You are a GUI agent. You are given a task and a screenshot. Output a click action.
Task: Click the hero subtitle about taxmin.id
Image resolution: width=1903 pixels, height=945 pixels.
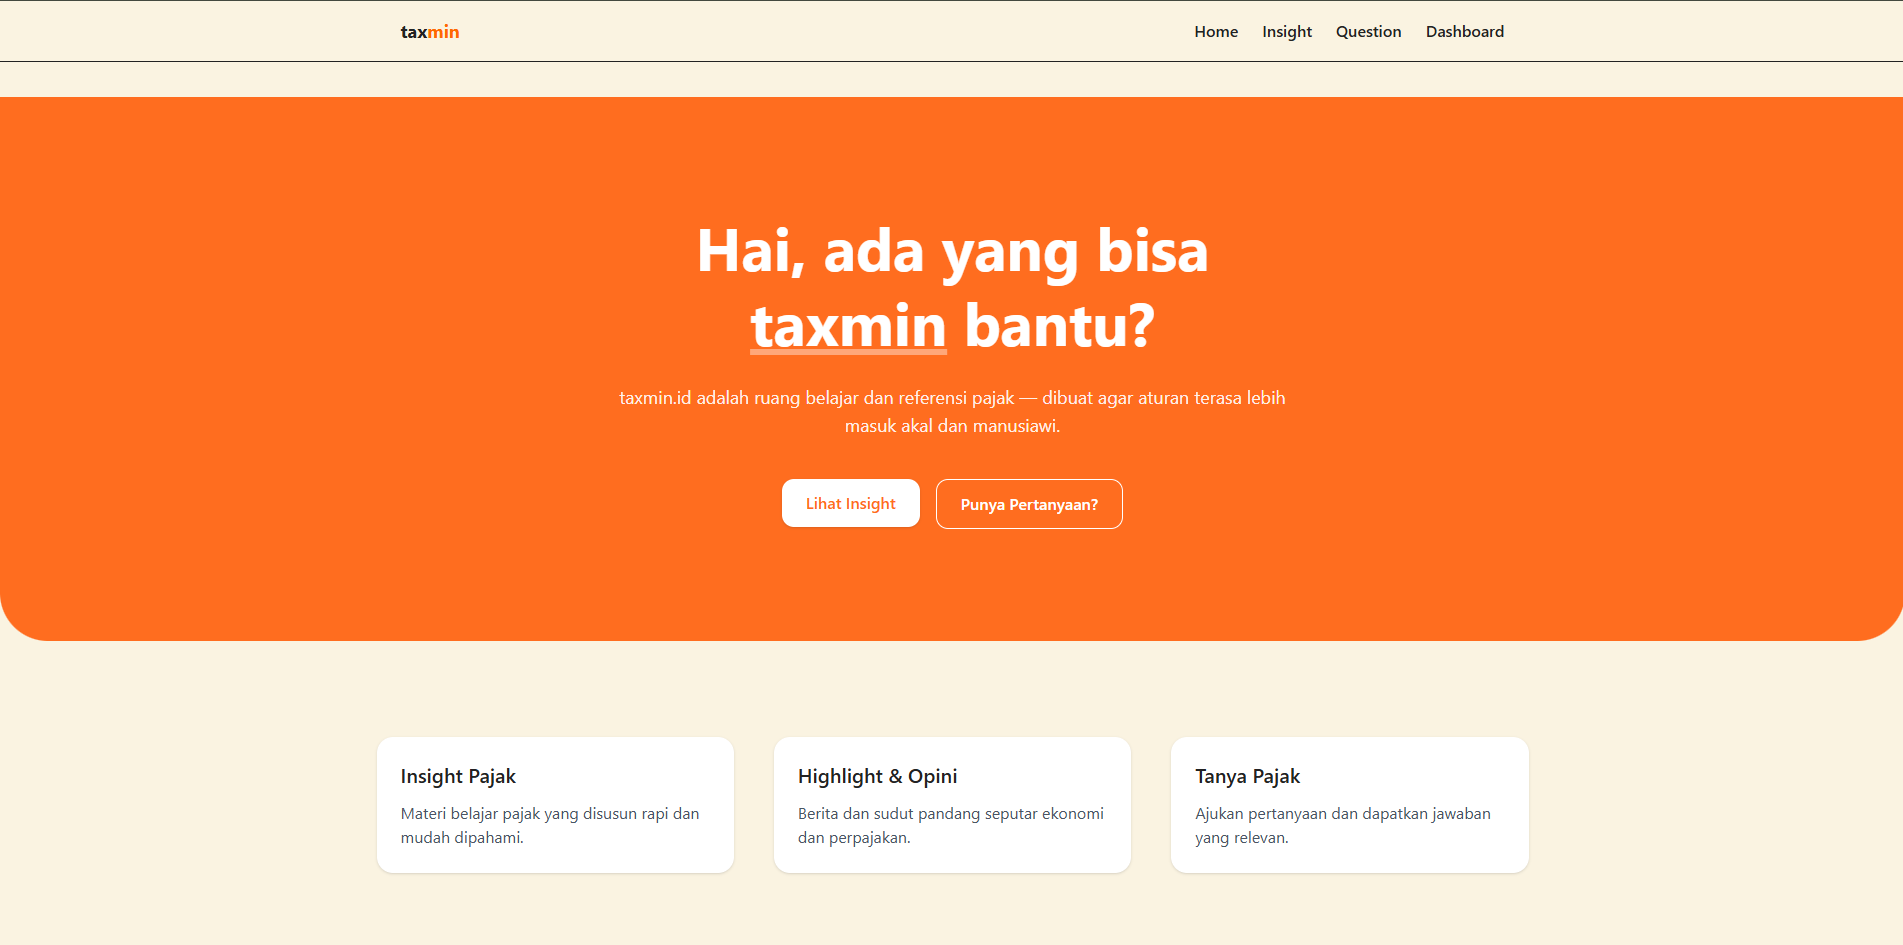coord(951,411)
